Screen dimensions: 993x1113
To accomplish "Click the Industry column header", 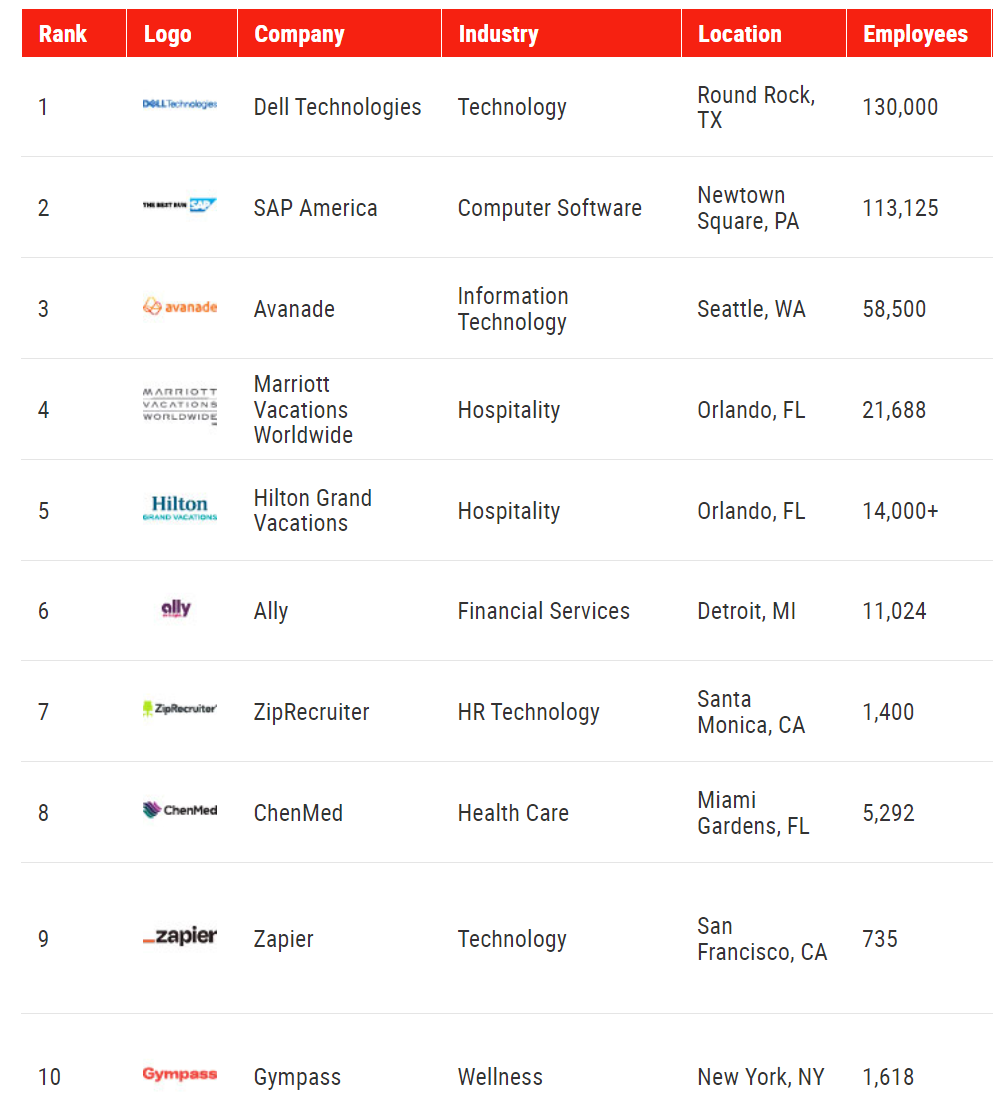I will coord(498,34).
